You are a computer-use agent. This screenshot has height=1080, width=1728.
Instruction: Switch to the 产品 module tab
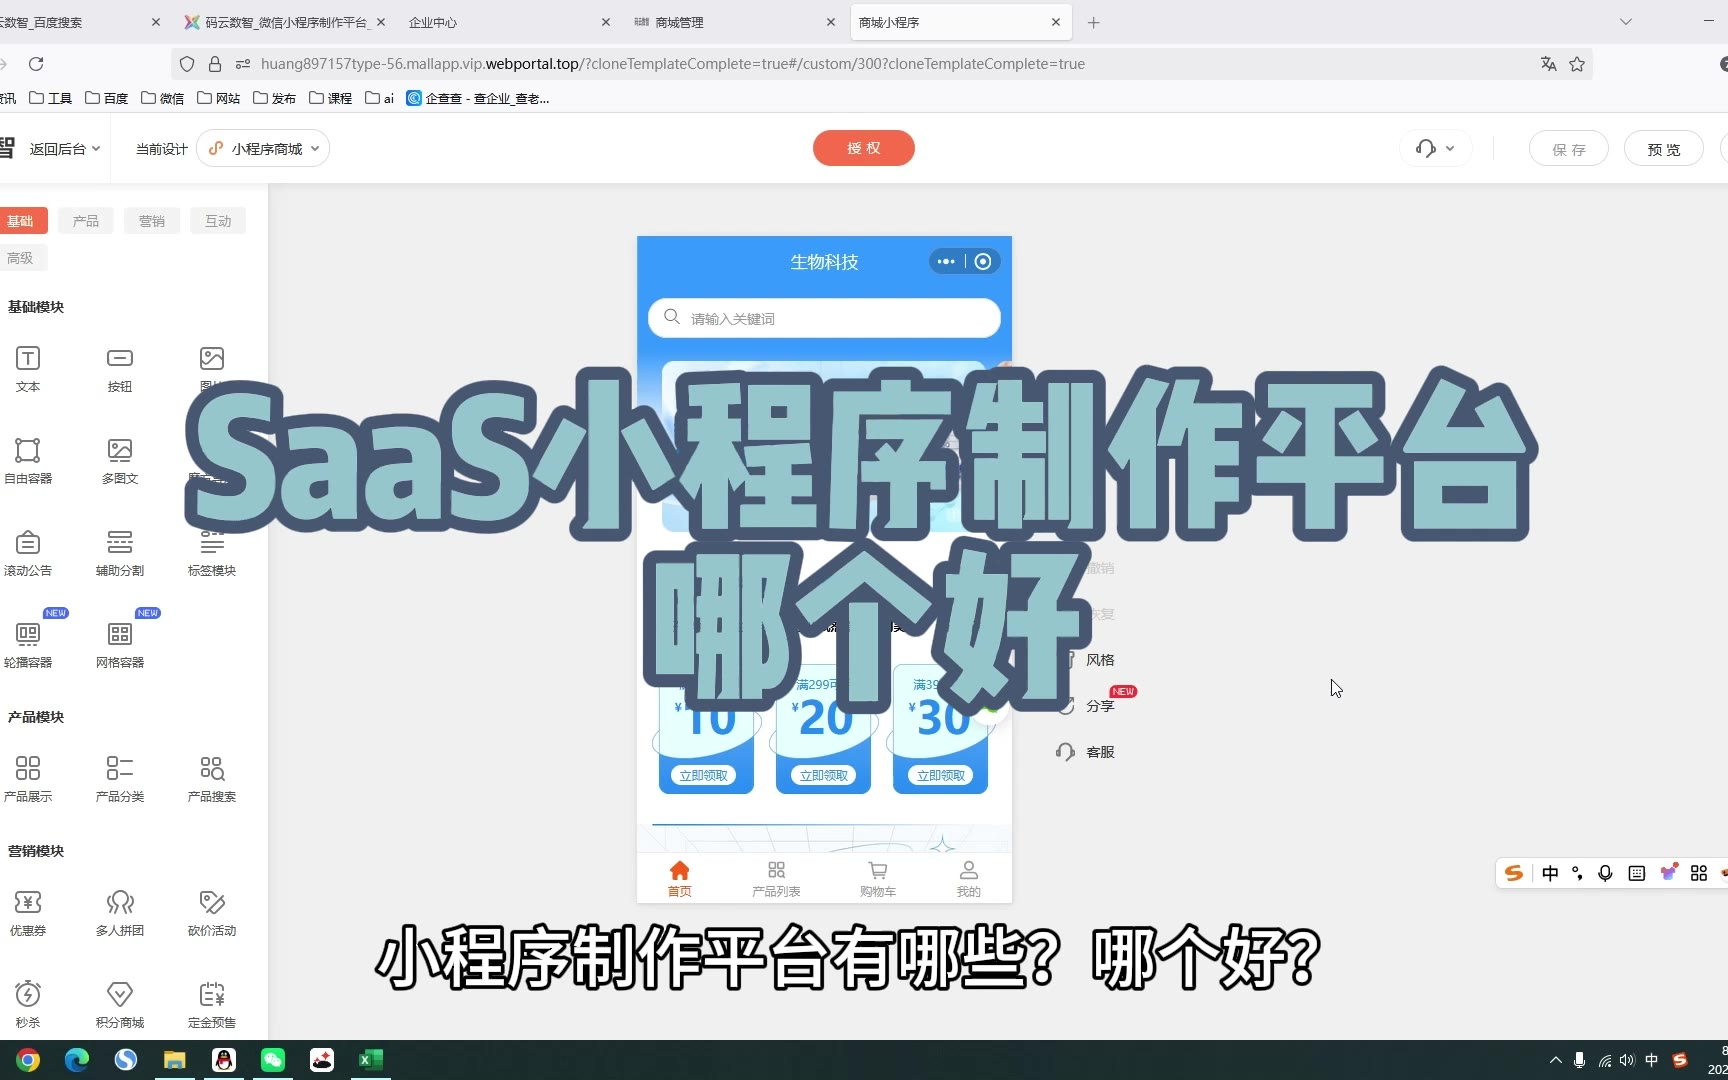pos(86,221)
